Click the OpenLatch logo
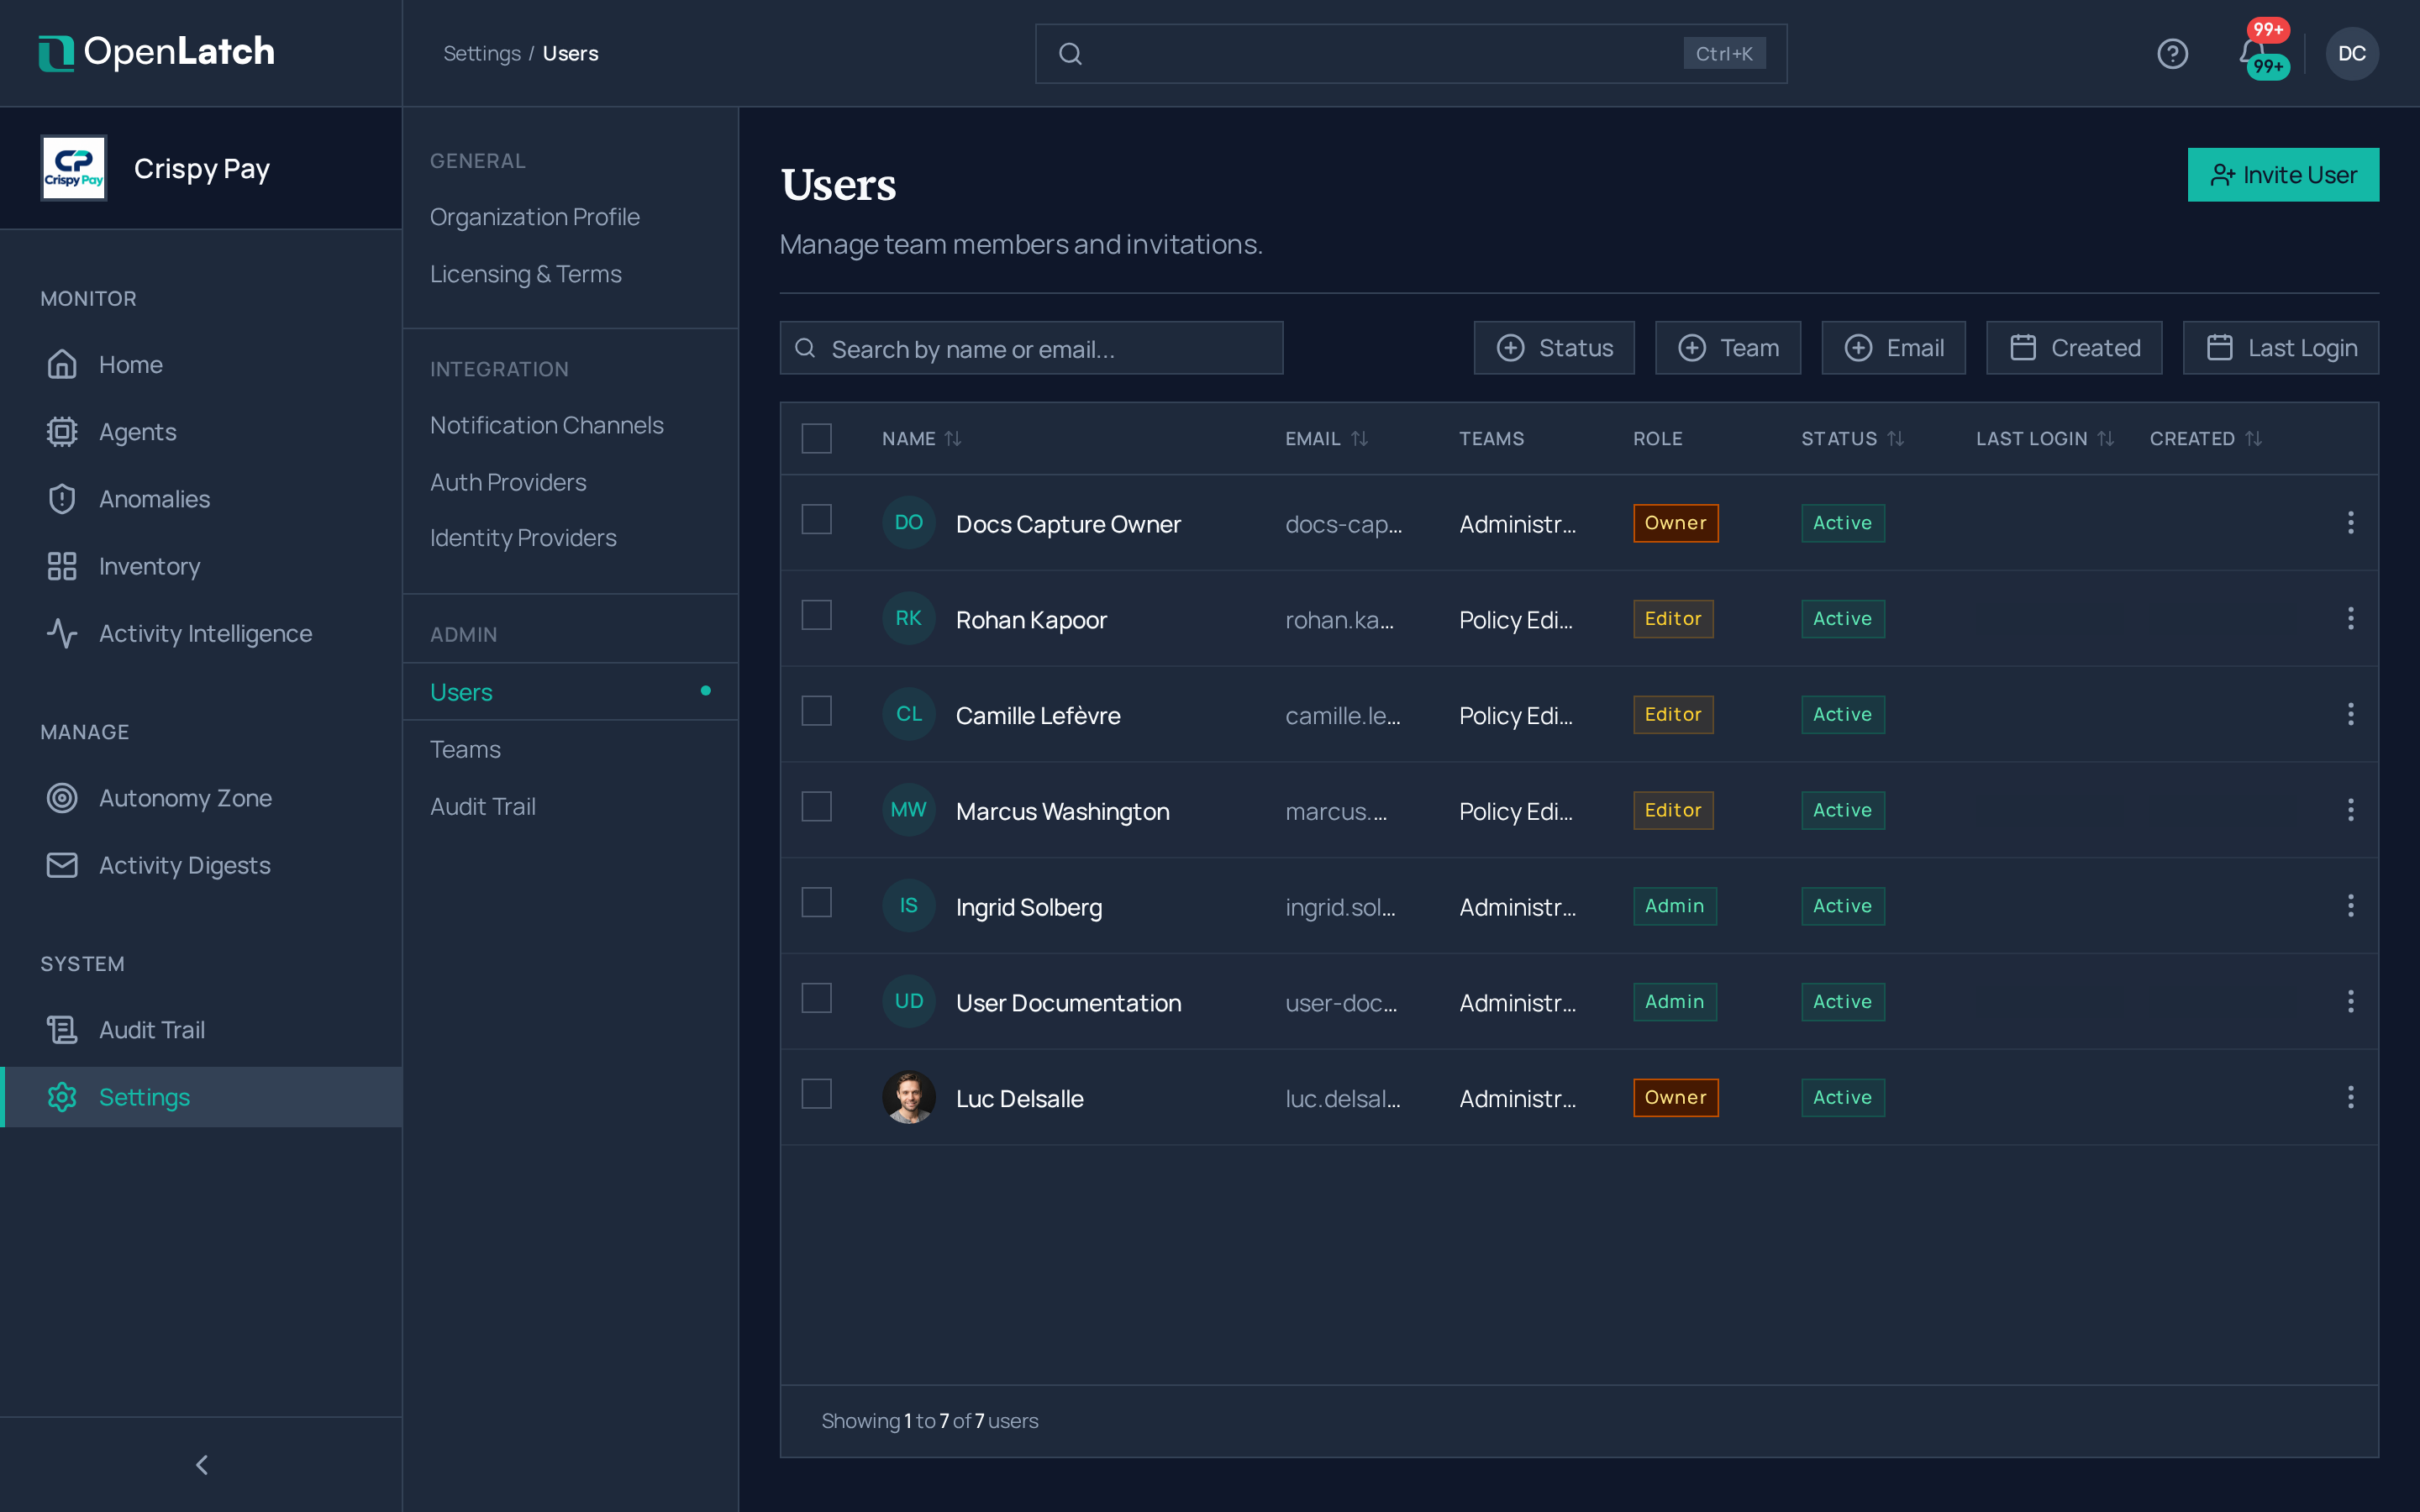 (x=157, y=52)
